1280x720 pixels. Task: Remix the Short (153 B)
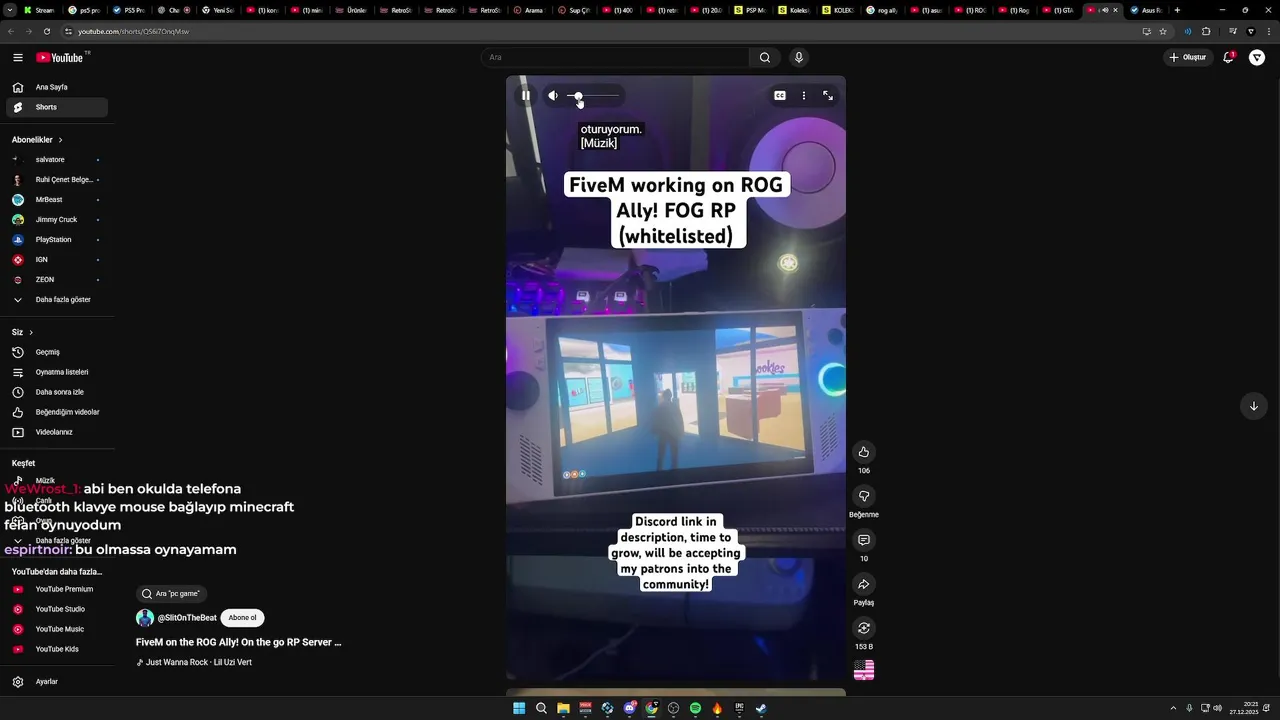pyautogui.click(x=864, y=628)
